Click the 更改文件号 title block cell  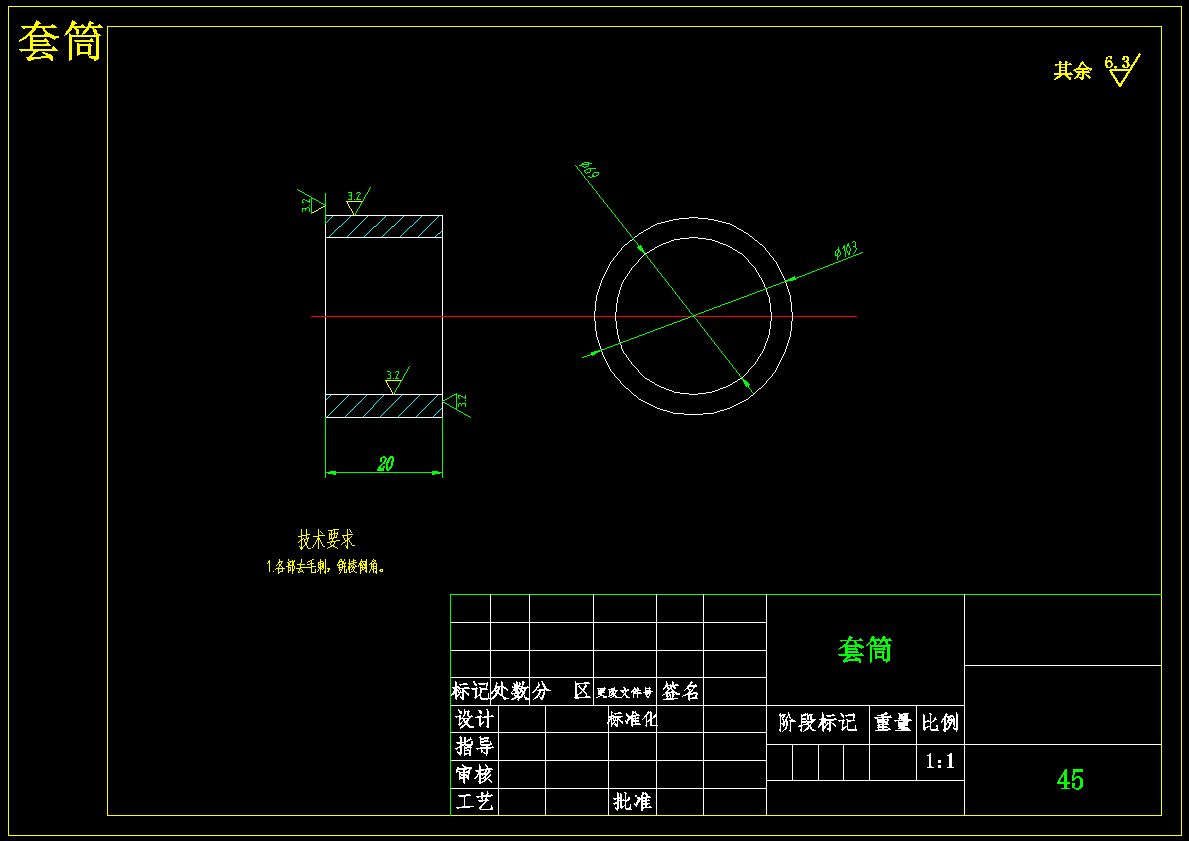click(x=625, y=692)
